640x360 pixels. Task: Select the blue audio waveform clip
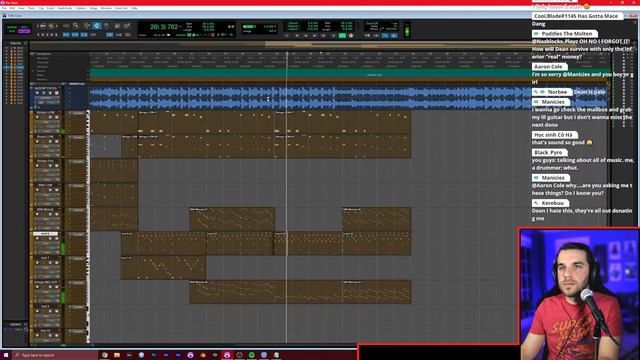tap(310, 98)
